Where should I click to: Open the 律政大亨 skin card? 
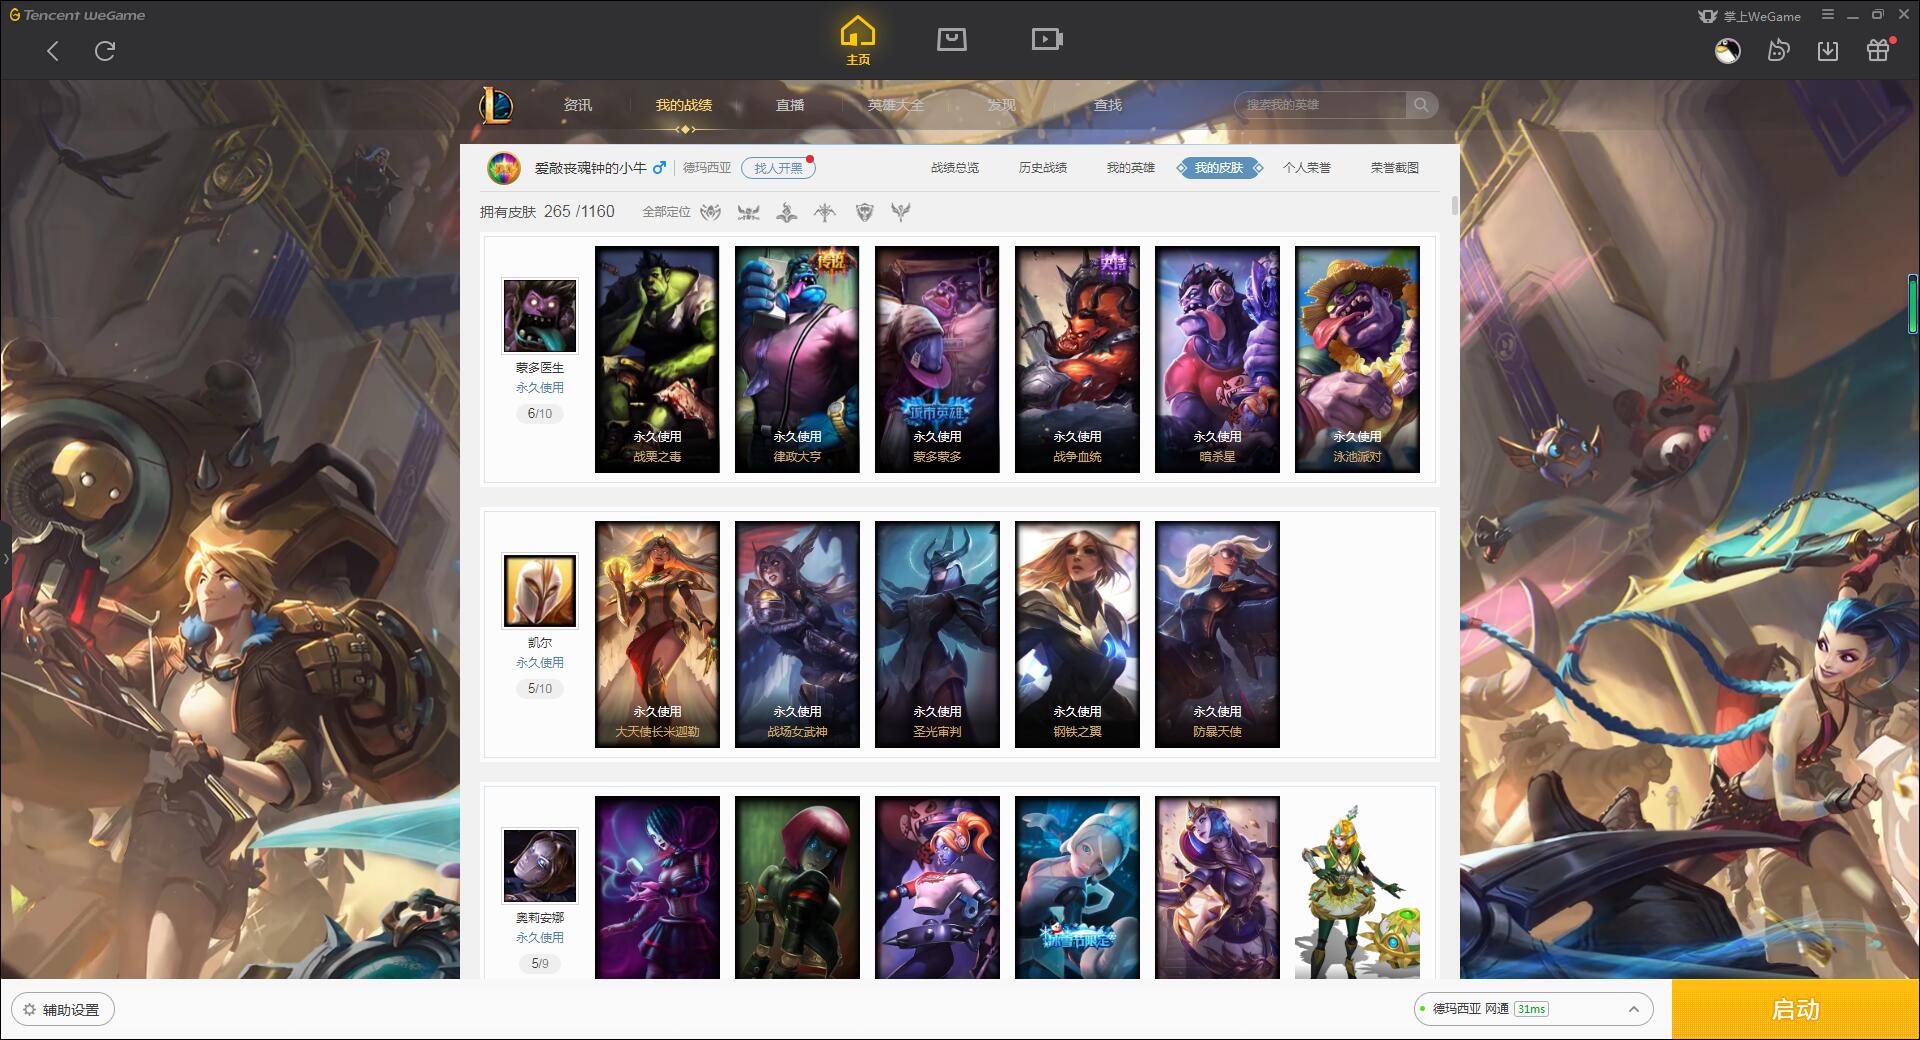[x=797, y=359]
